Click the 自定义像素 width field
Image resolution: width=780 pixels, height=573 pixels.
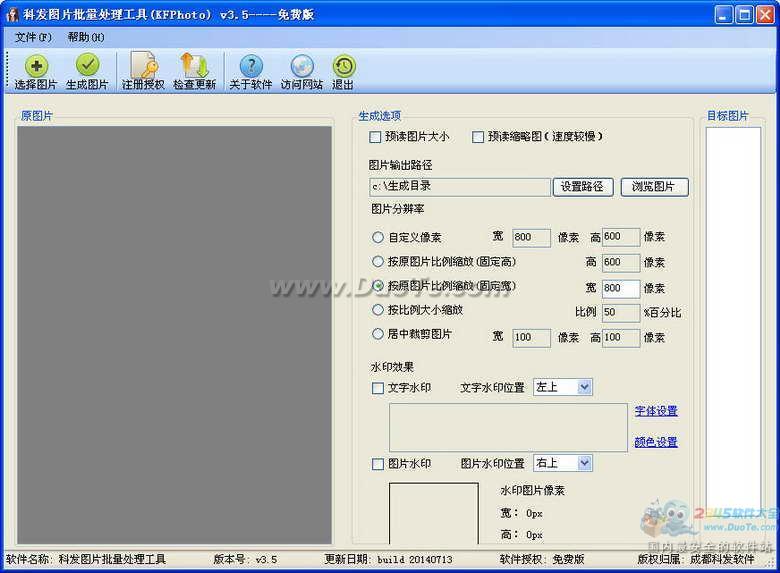(x=532, y=238)
